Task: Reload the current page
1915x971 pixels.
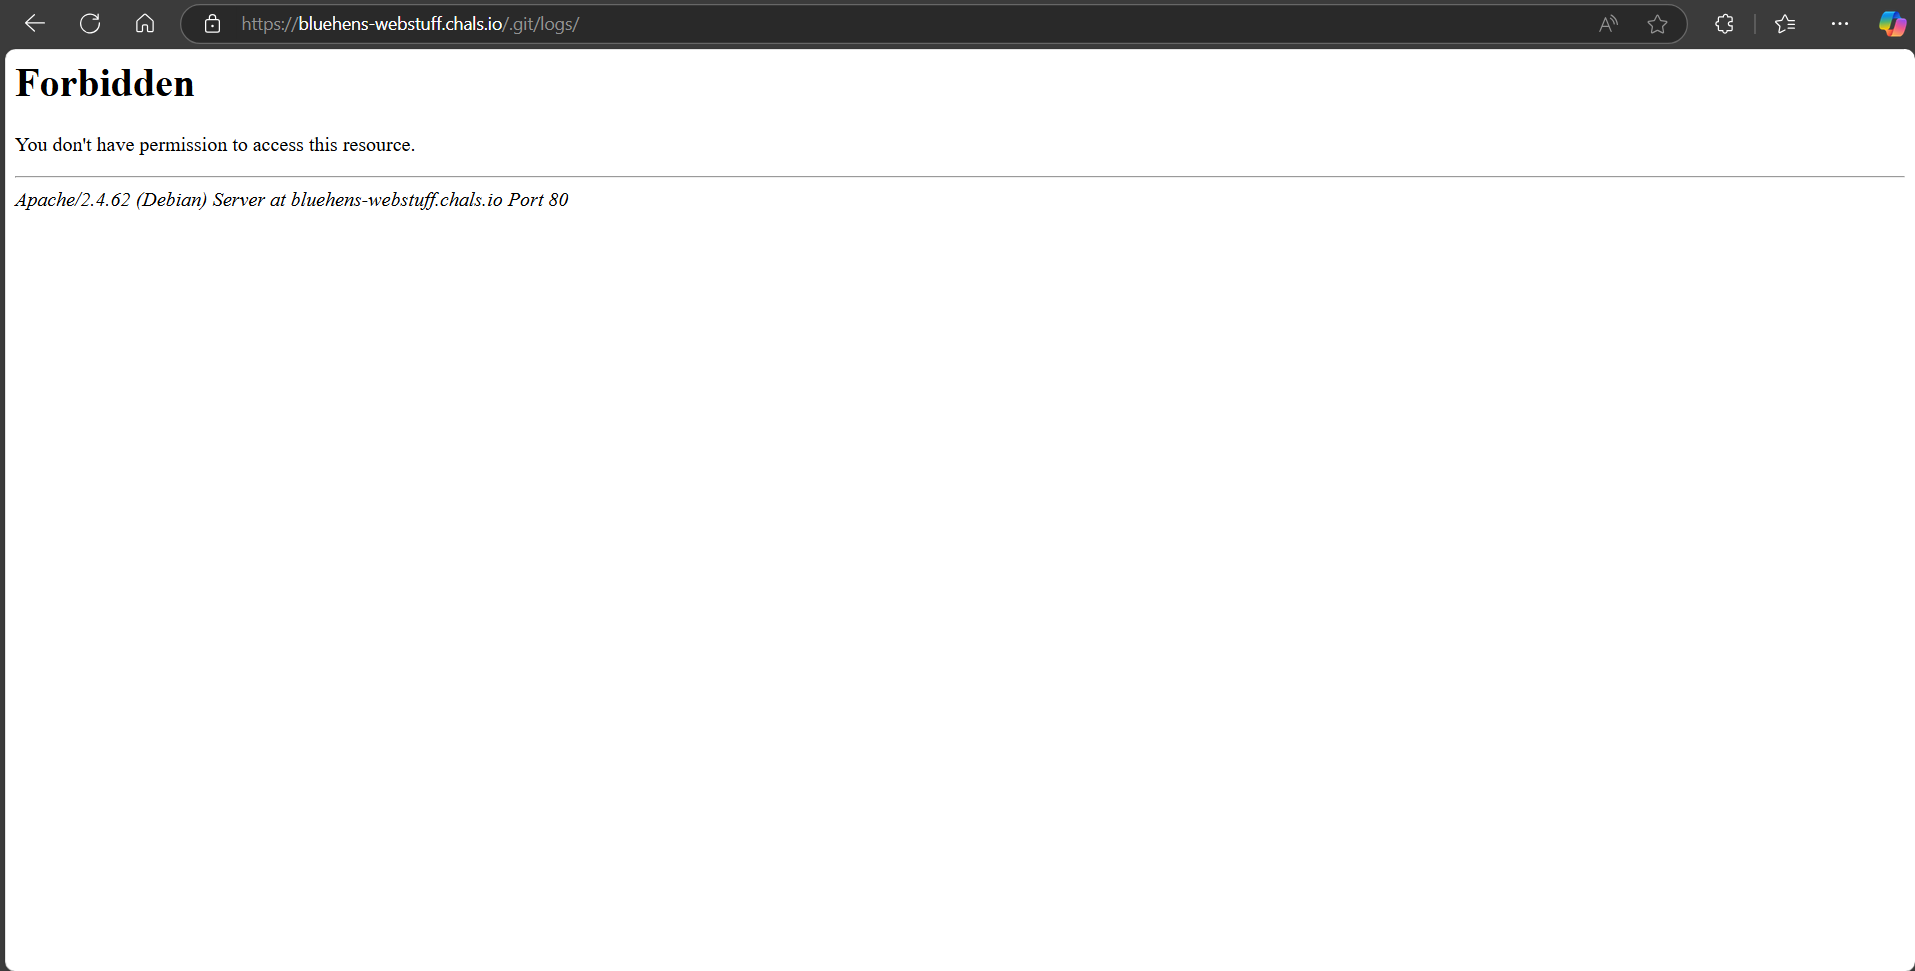Action: pyautogui.click(x=90, y=23)
